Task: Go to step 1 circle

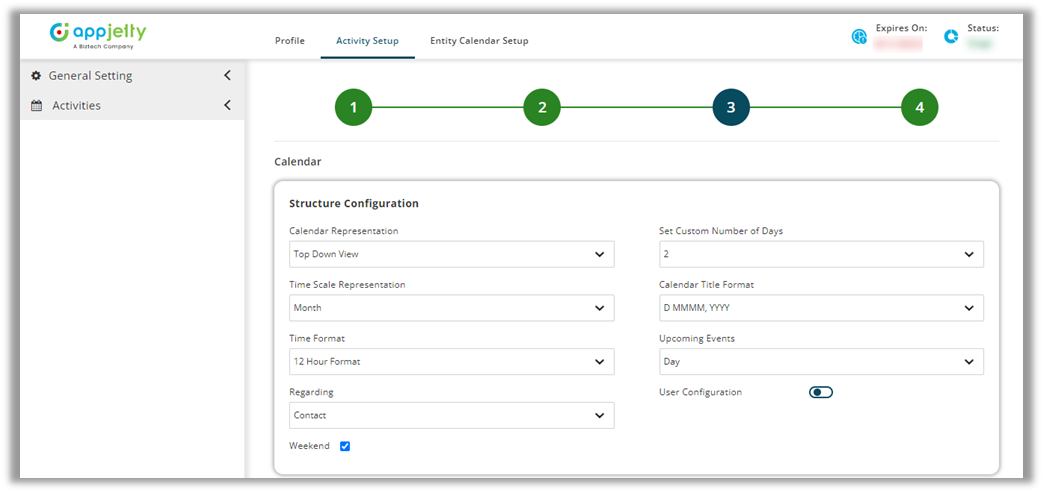Action: [x=353, y=108]
